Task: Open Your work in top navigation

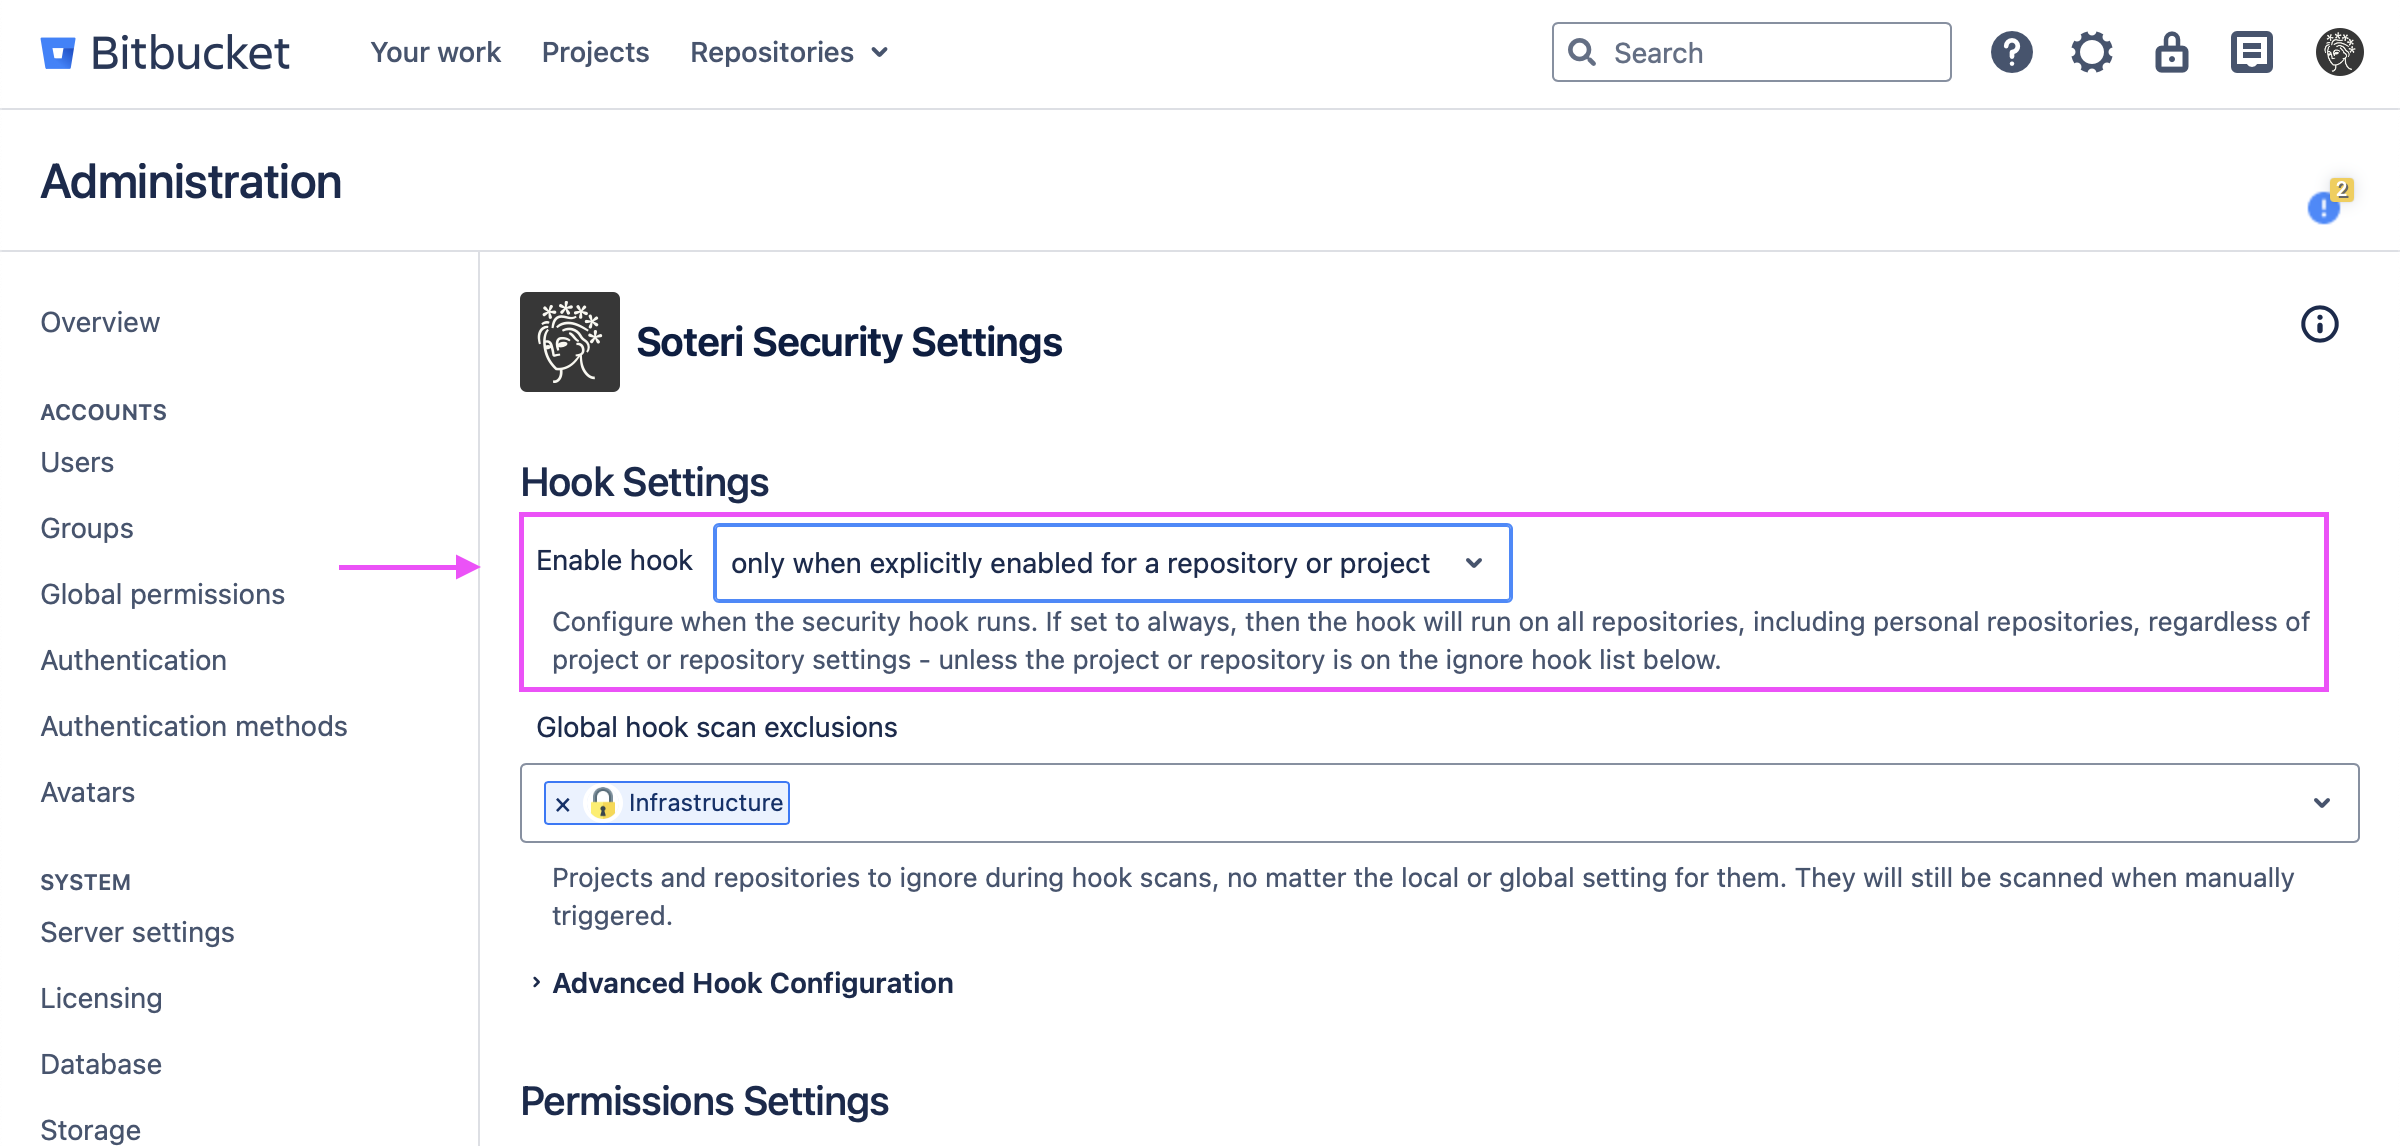Action: pos(435,53)
